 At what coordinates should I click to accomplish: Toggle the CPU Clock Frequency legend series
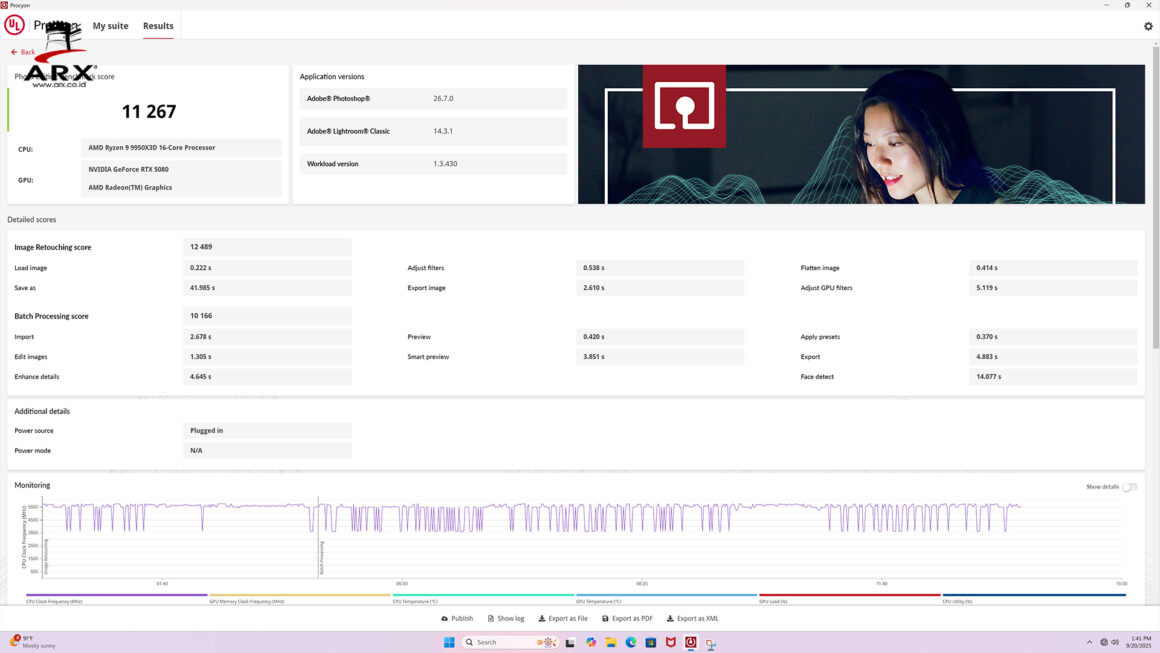click(x=116, y=598)
